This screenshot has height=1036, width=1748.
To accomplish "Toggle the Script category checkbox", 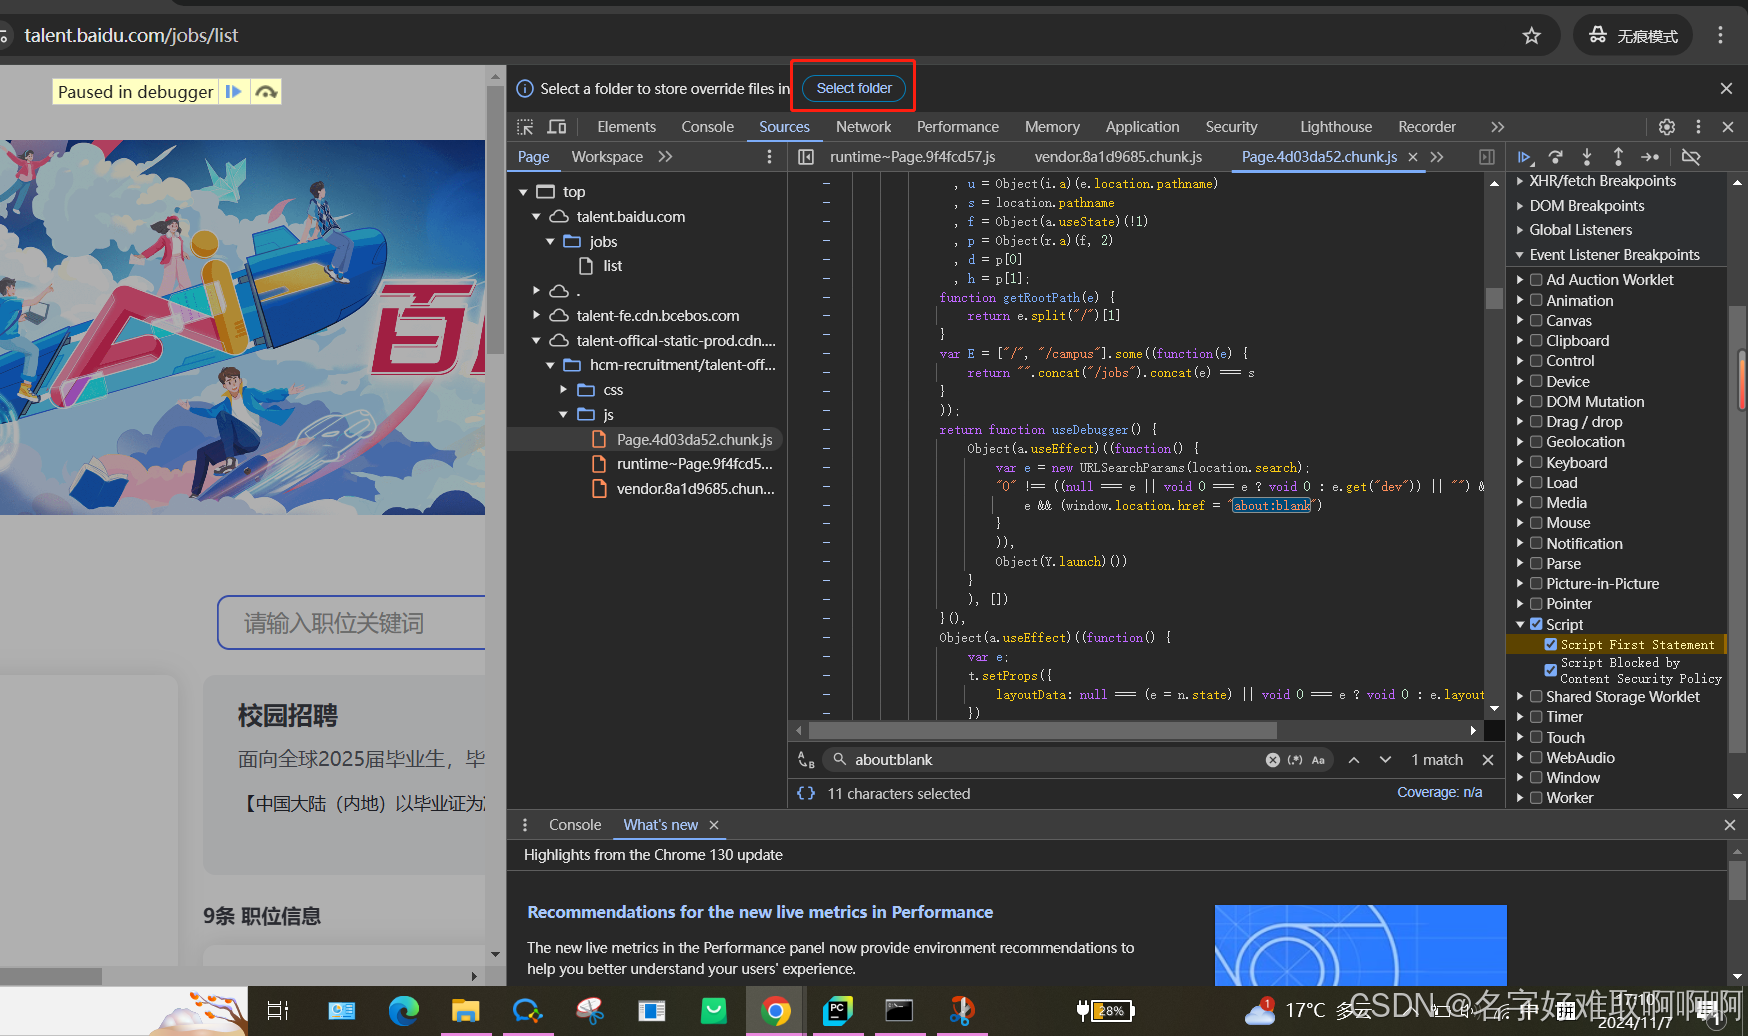I will point(1536,624).
